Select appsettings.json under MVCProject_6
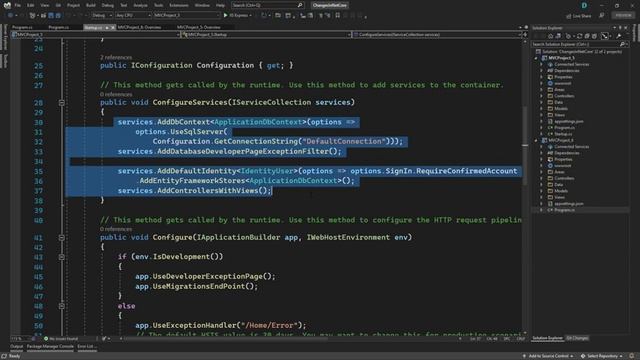640x360 pixels. 568,204
